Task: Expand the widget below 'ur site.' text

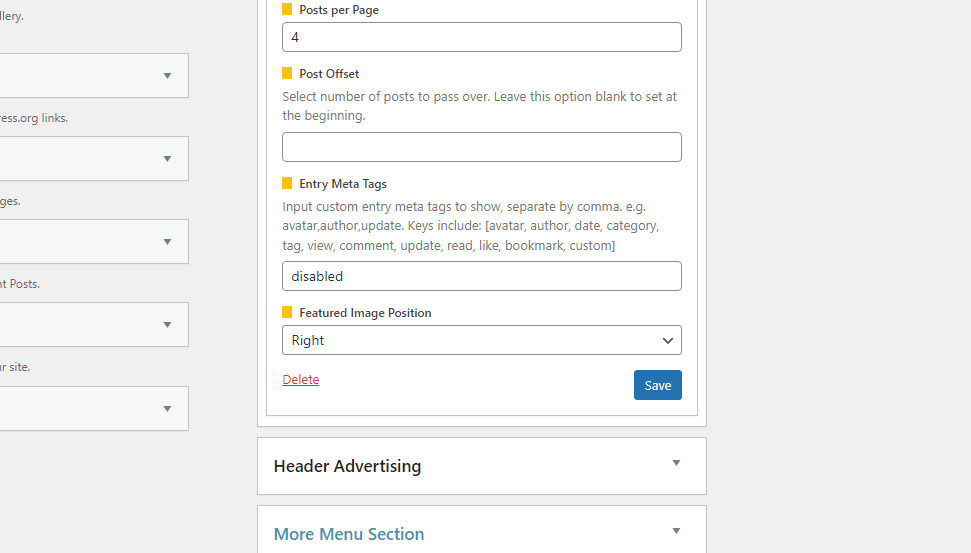Action: click(167, 409)
